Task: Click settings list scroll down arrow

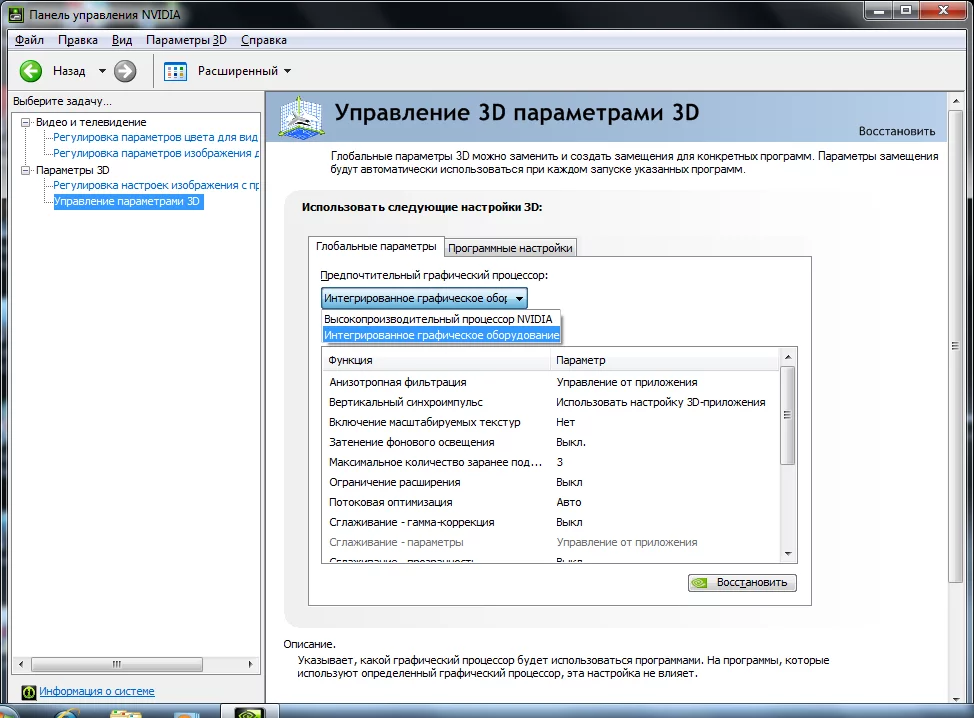Action: coord(788,553)
